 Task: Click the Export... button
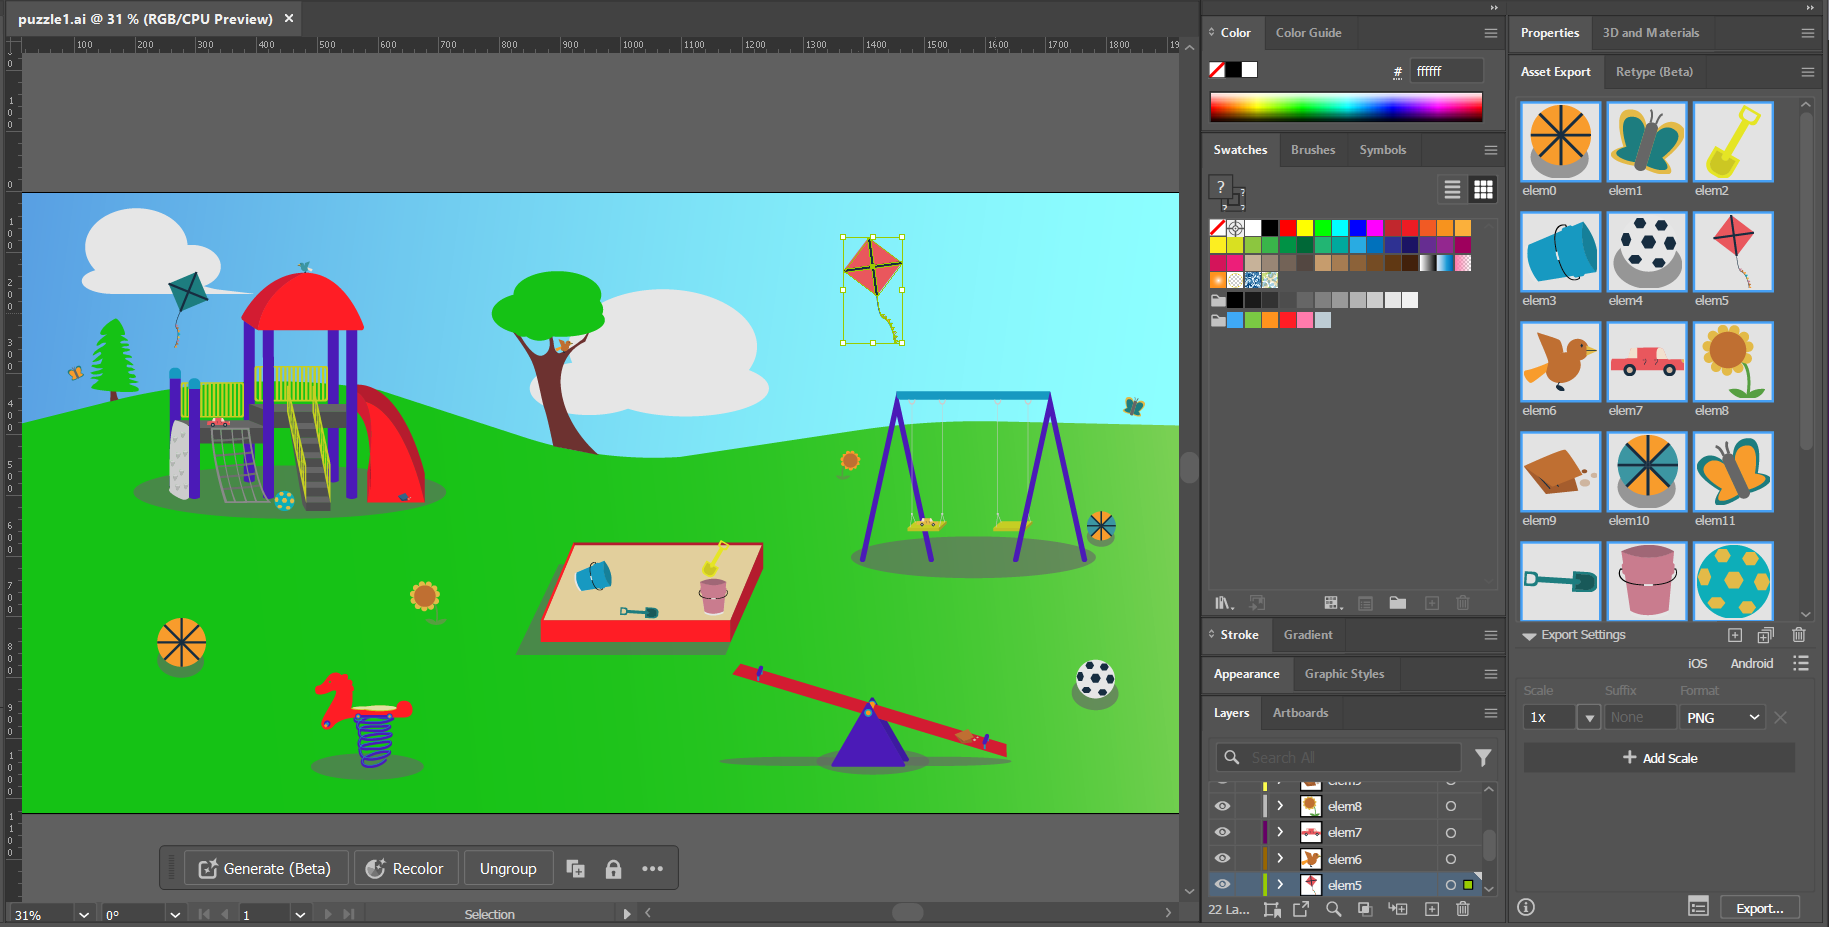pos(1759,908)
